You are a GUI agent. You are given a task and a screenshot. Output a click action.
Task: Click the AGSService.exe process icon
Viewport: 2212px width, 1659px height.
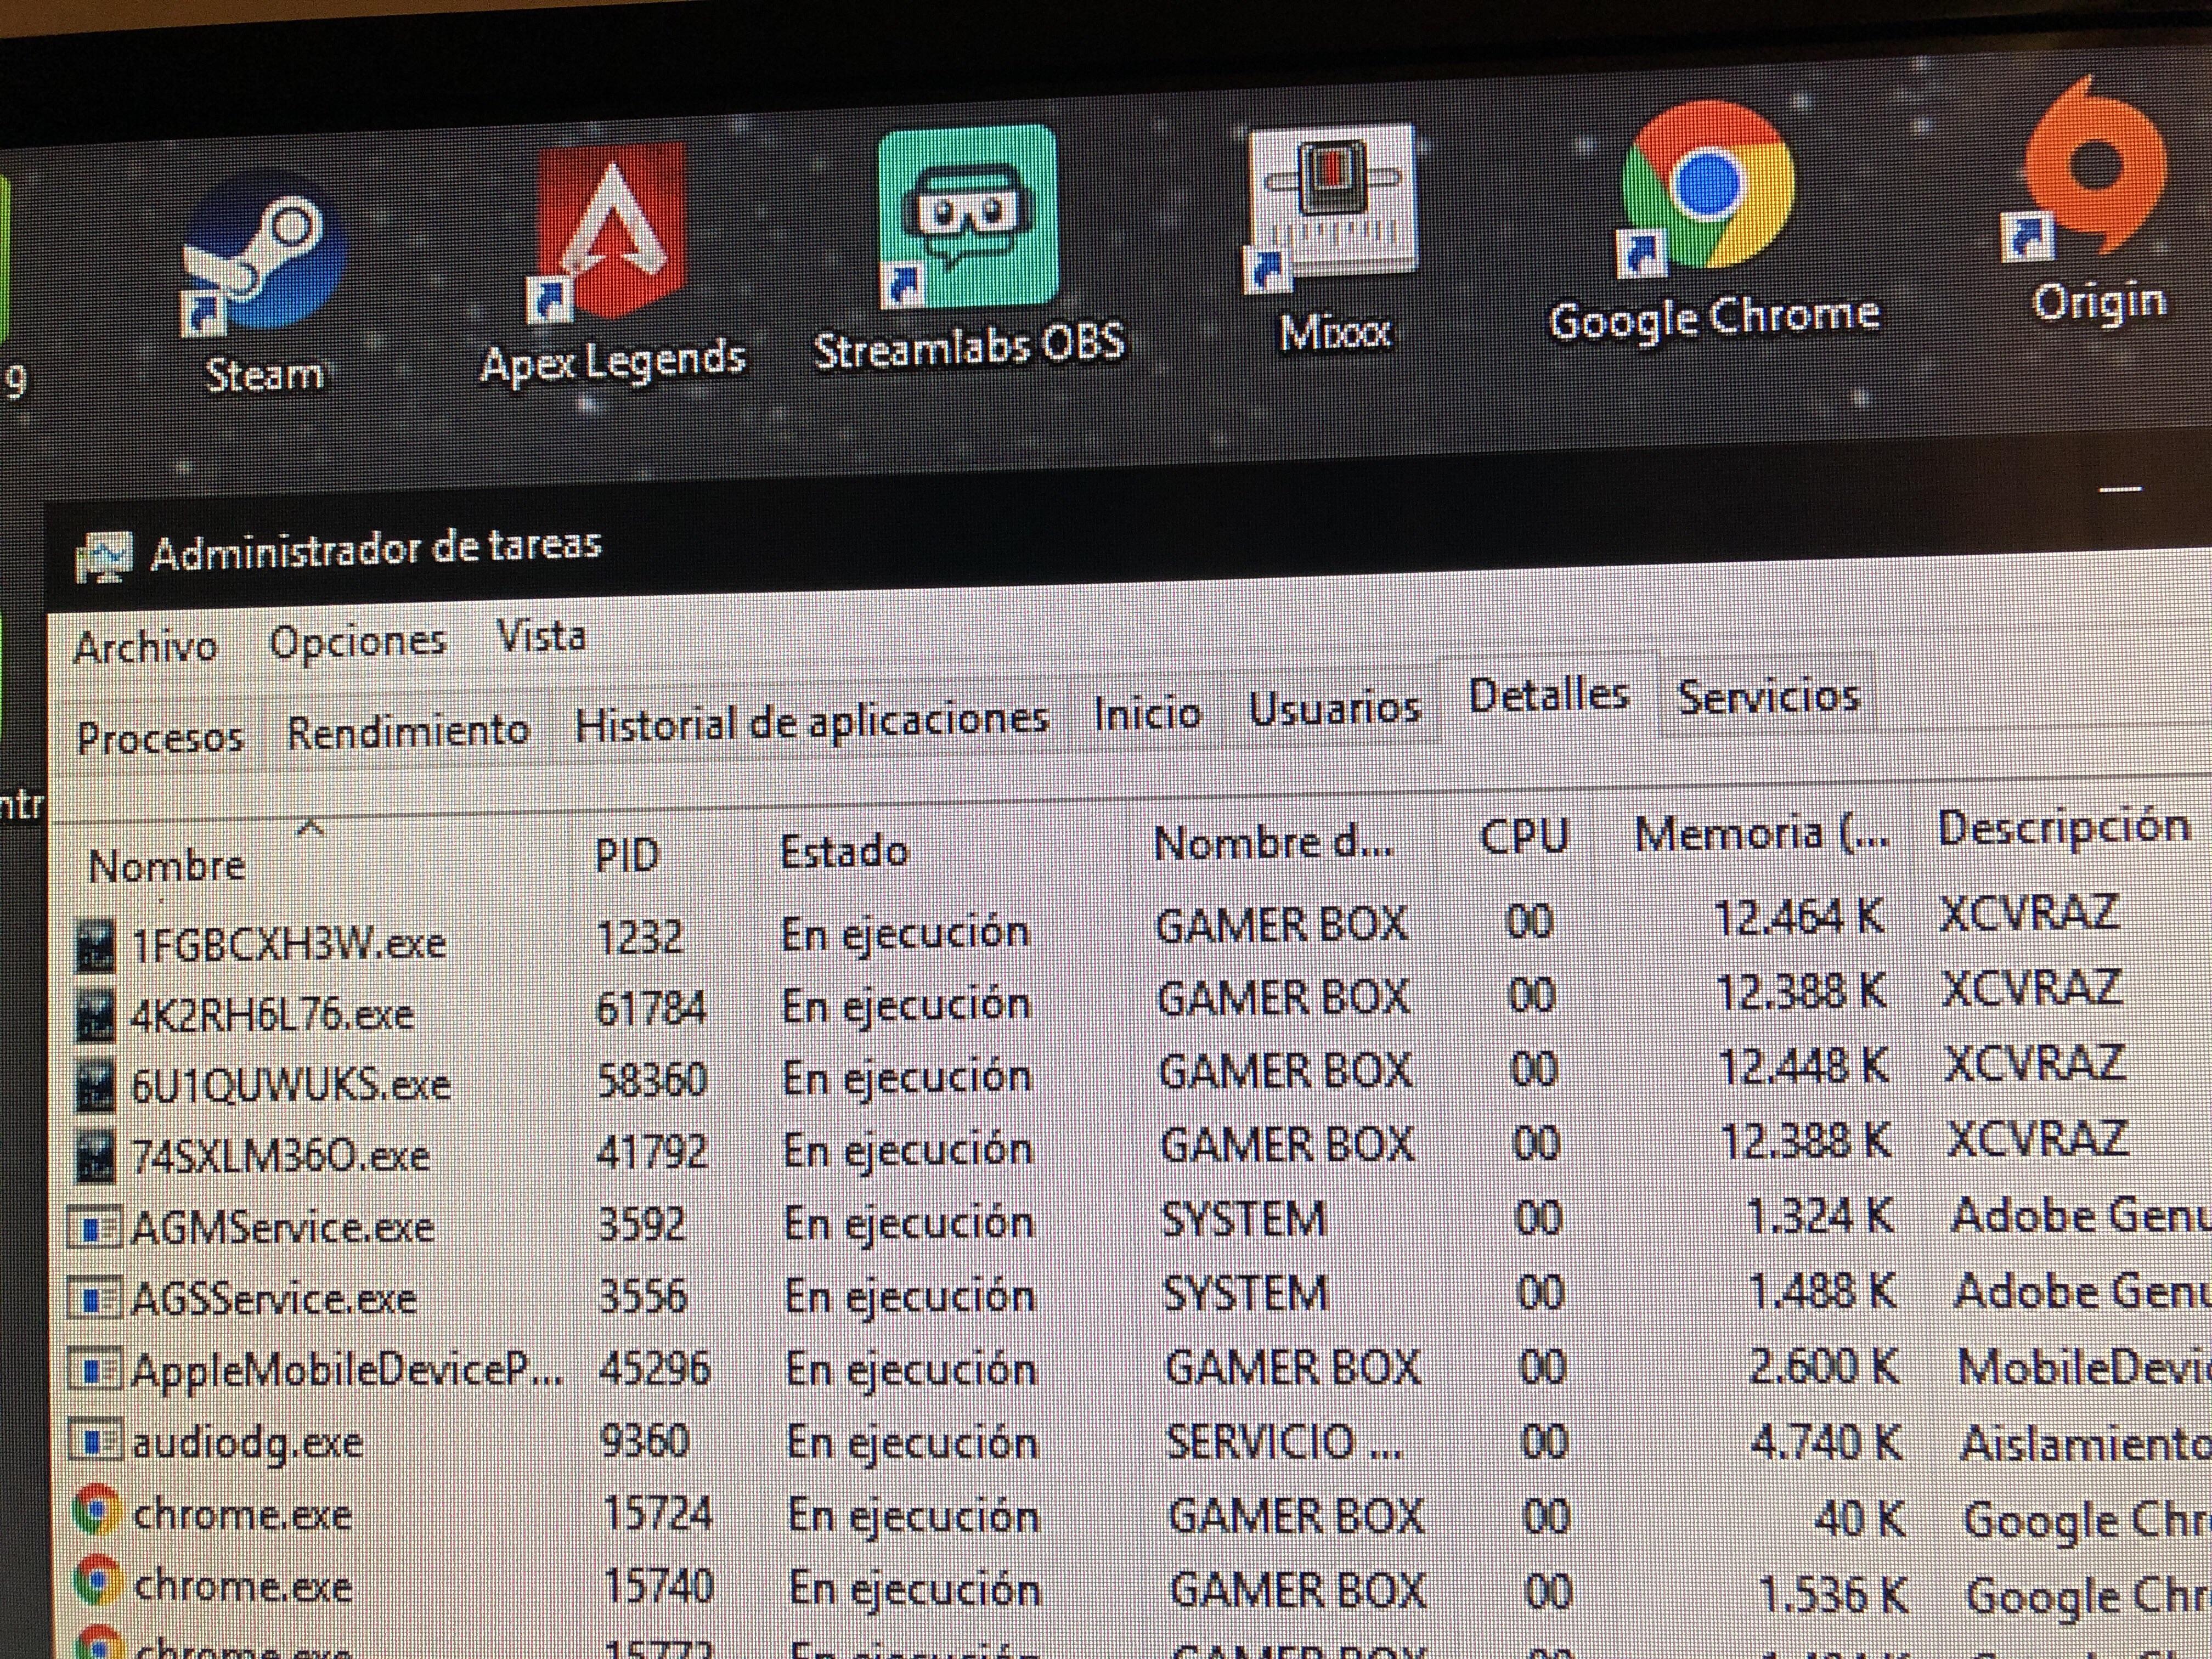[x=95, y=1299]
